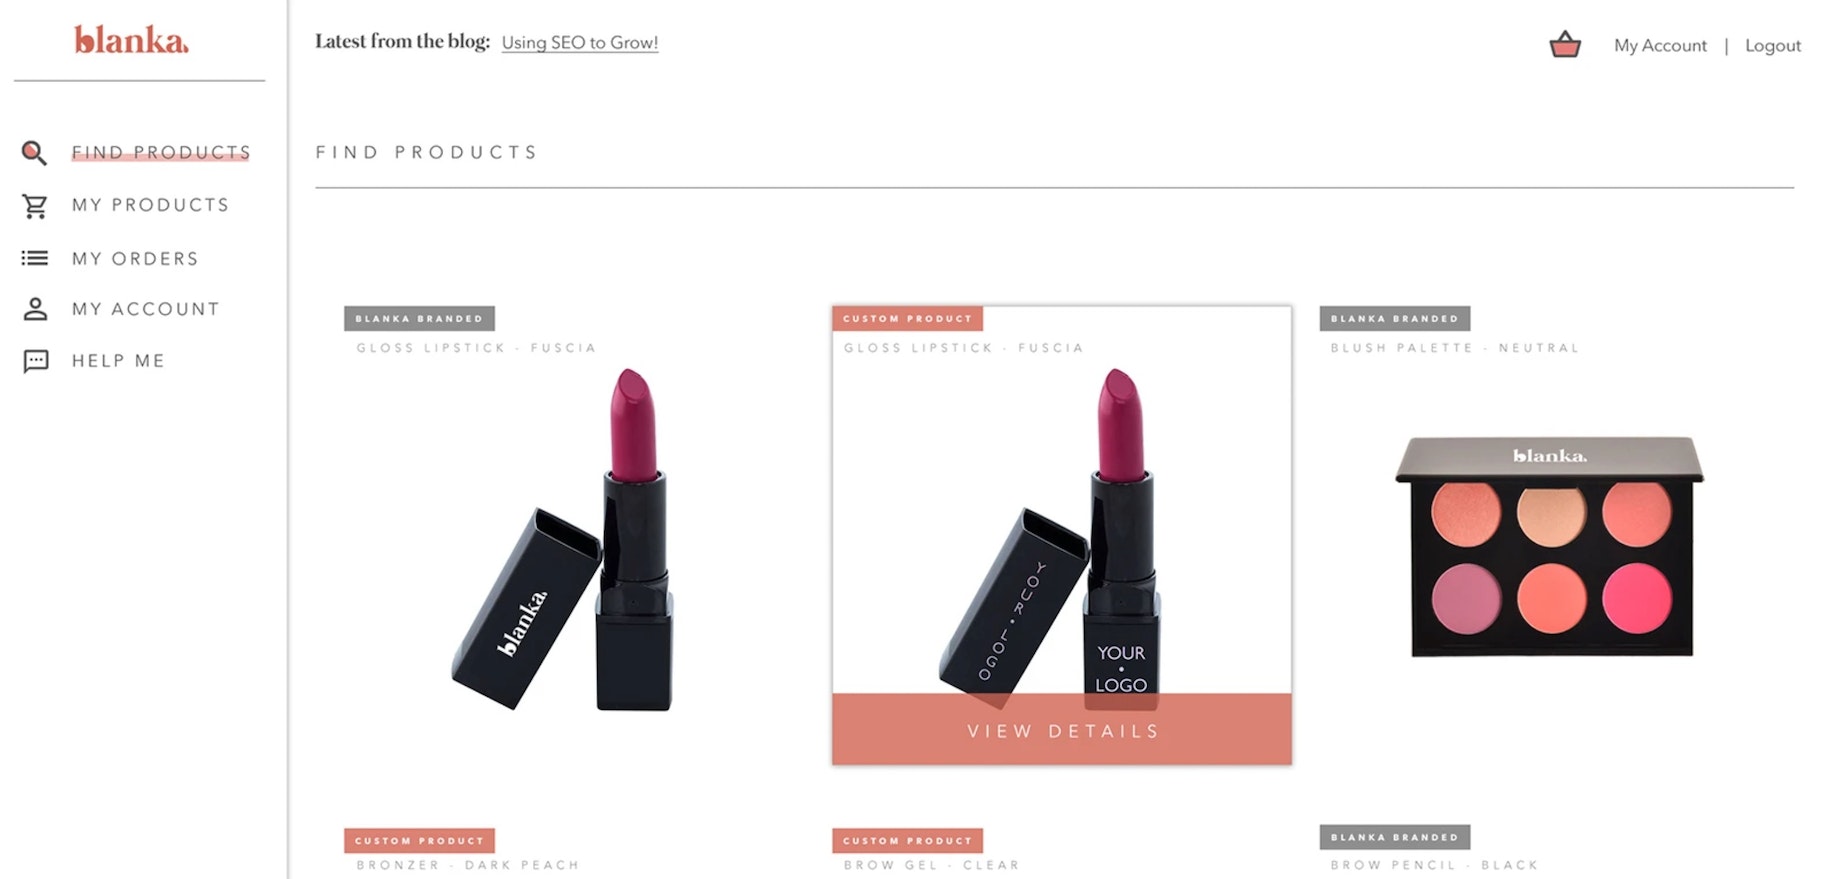The image size is (1824, 879).
Task: Click the list icon beside My Orders
Action: 35,258
